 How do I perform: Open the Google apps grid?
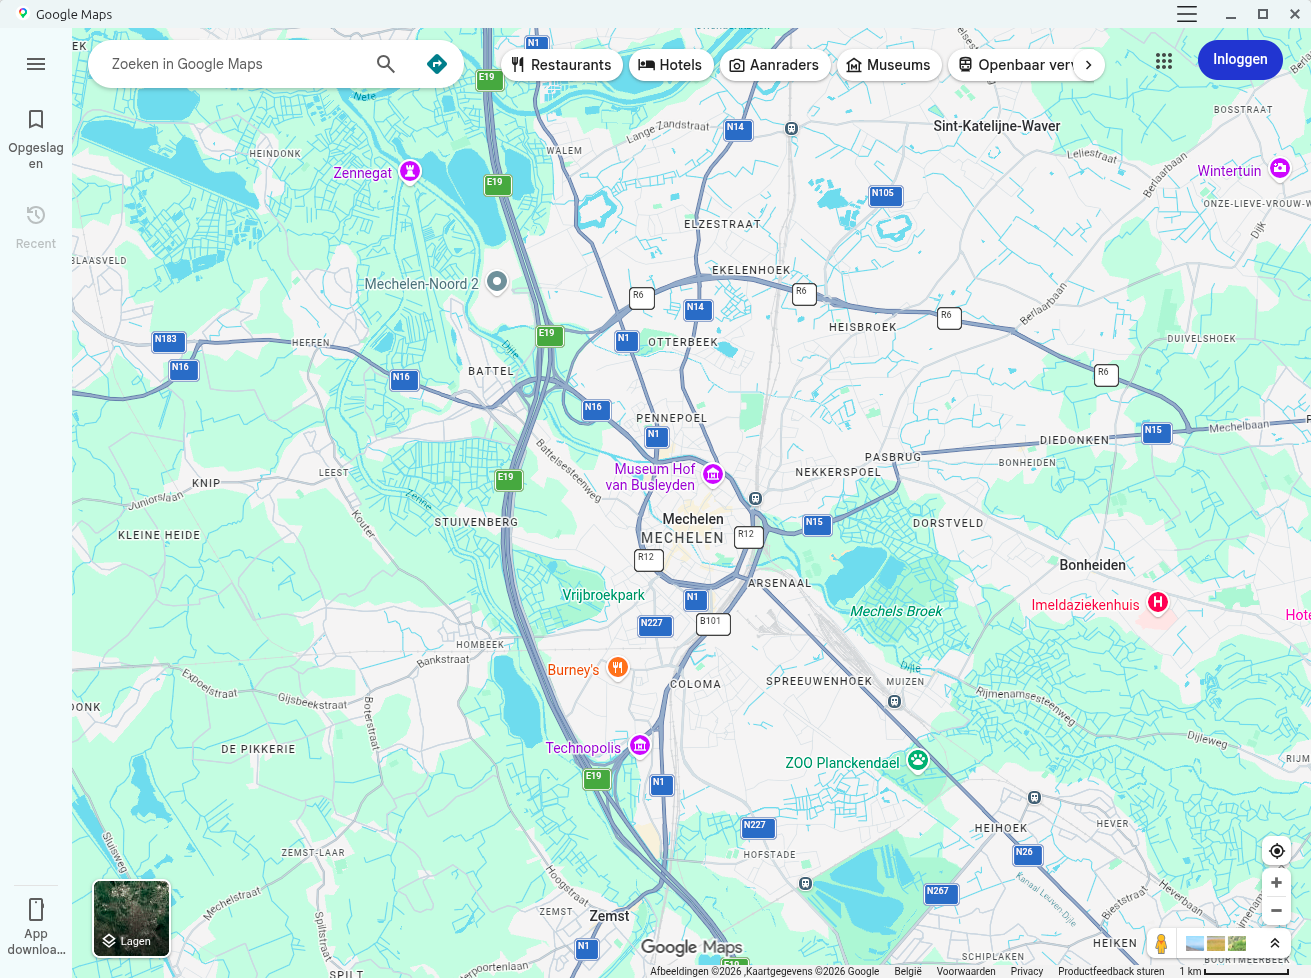click(x=1164, y=61)
